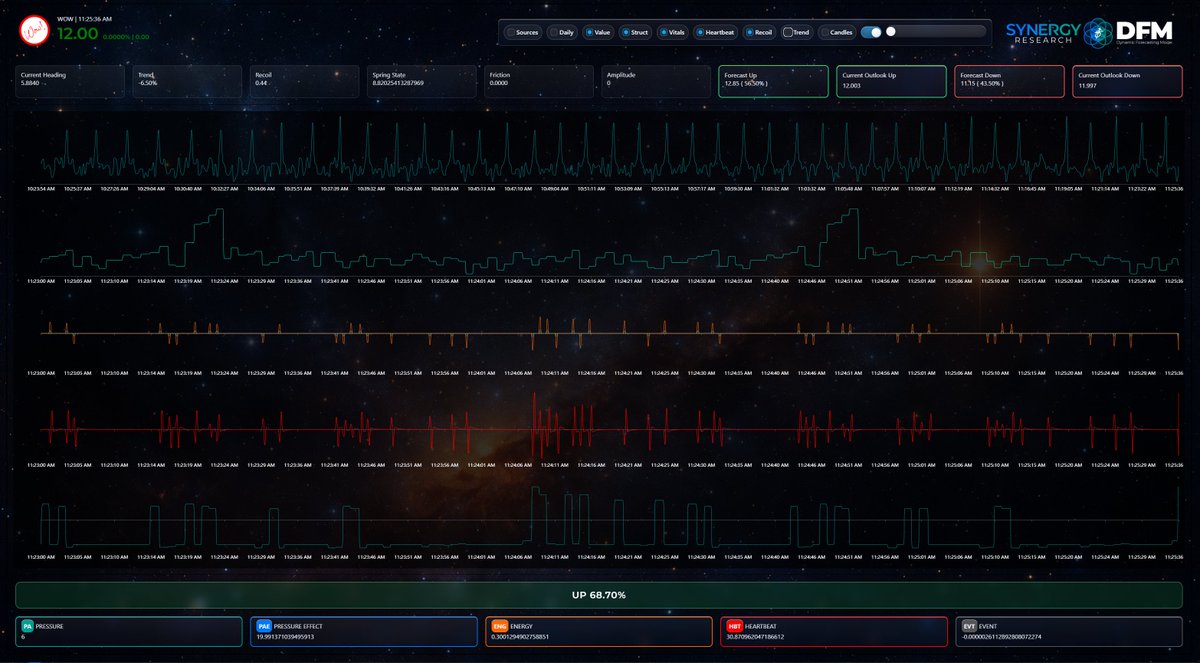
Task: Click the UP 68.70% banner
Action: click(x=600, y=594)
